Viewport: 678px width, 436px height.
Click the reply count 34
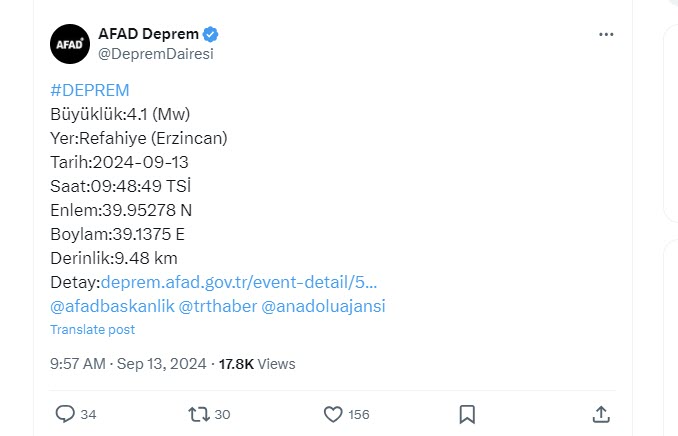(x=88, y=415)
